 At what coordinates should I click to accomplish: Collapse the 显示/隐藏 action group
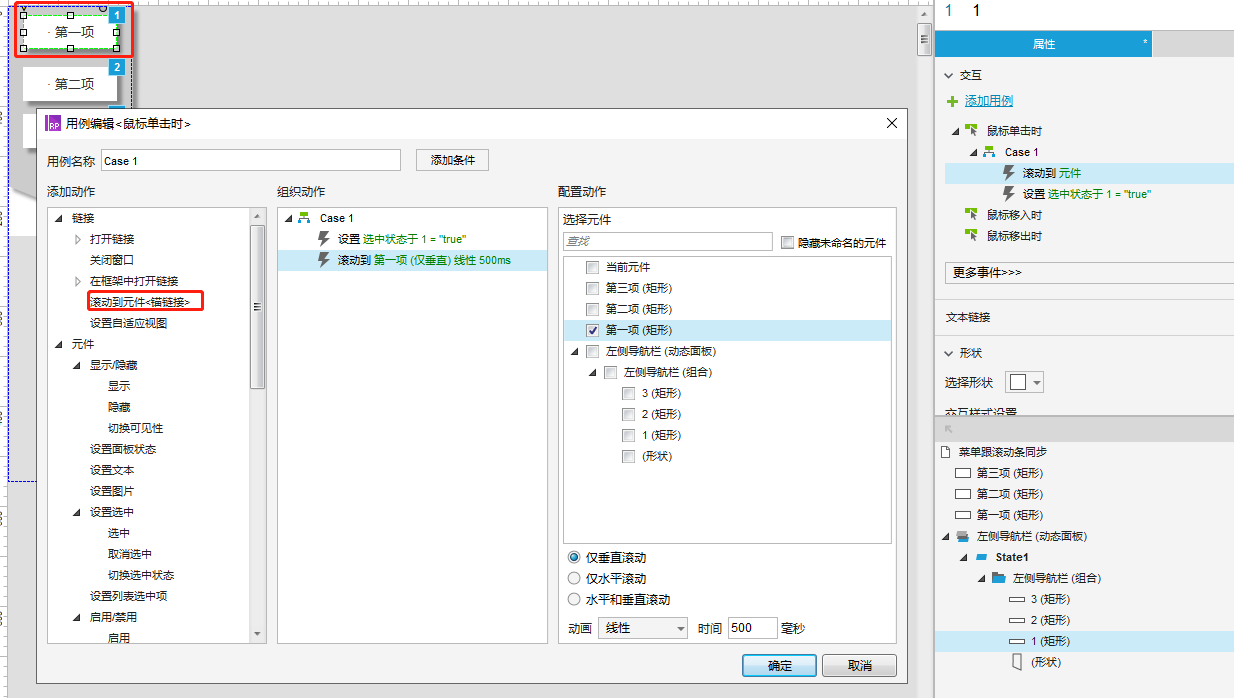77,365
